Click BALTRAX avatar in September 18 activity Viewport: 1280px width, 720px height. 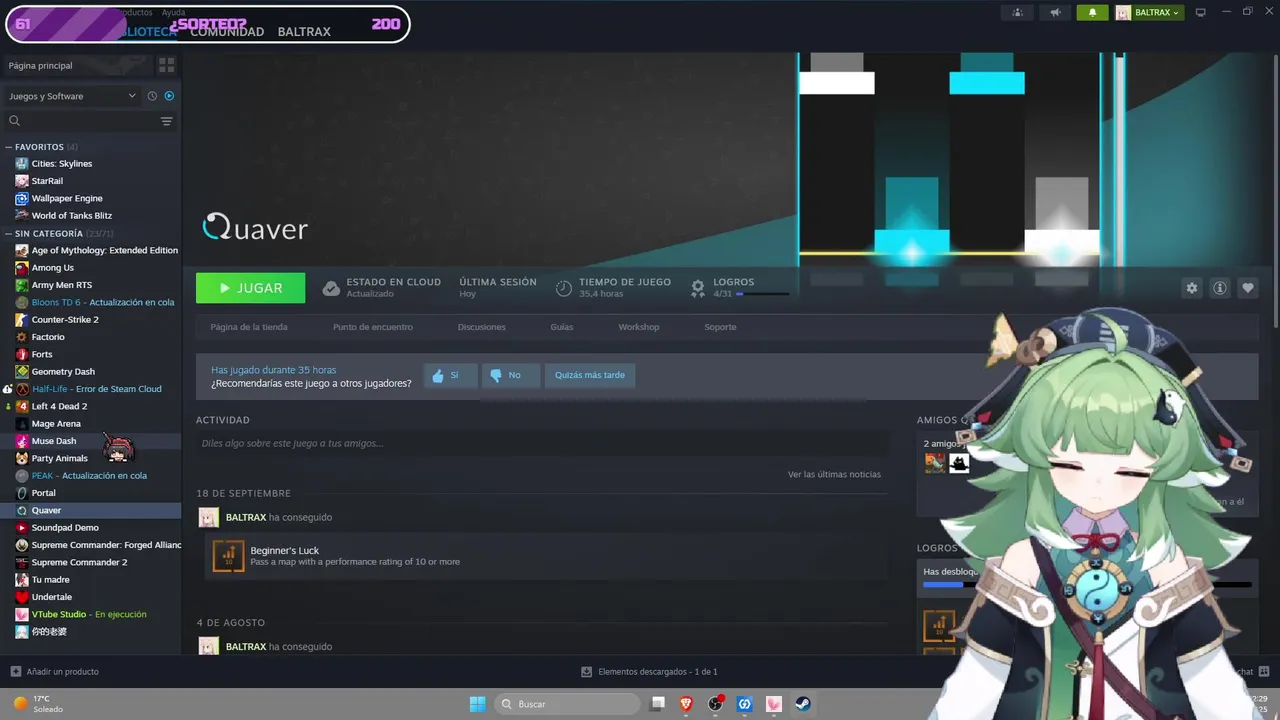coord(208,517)
